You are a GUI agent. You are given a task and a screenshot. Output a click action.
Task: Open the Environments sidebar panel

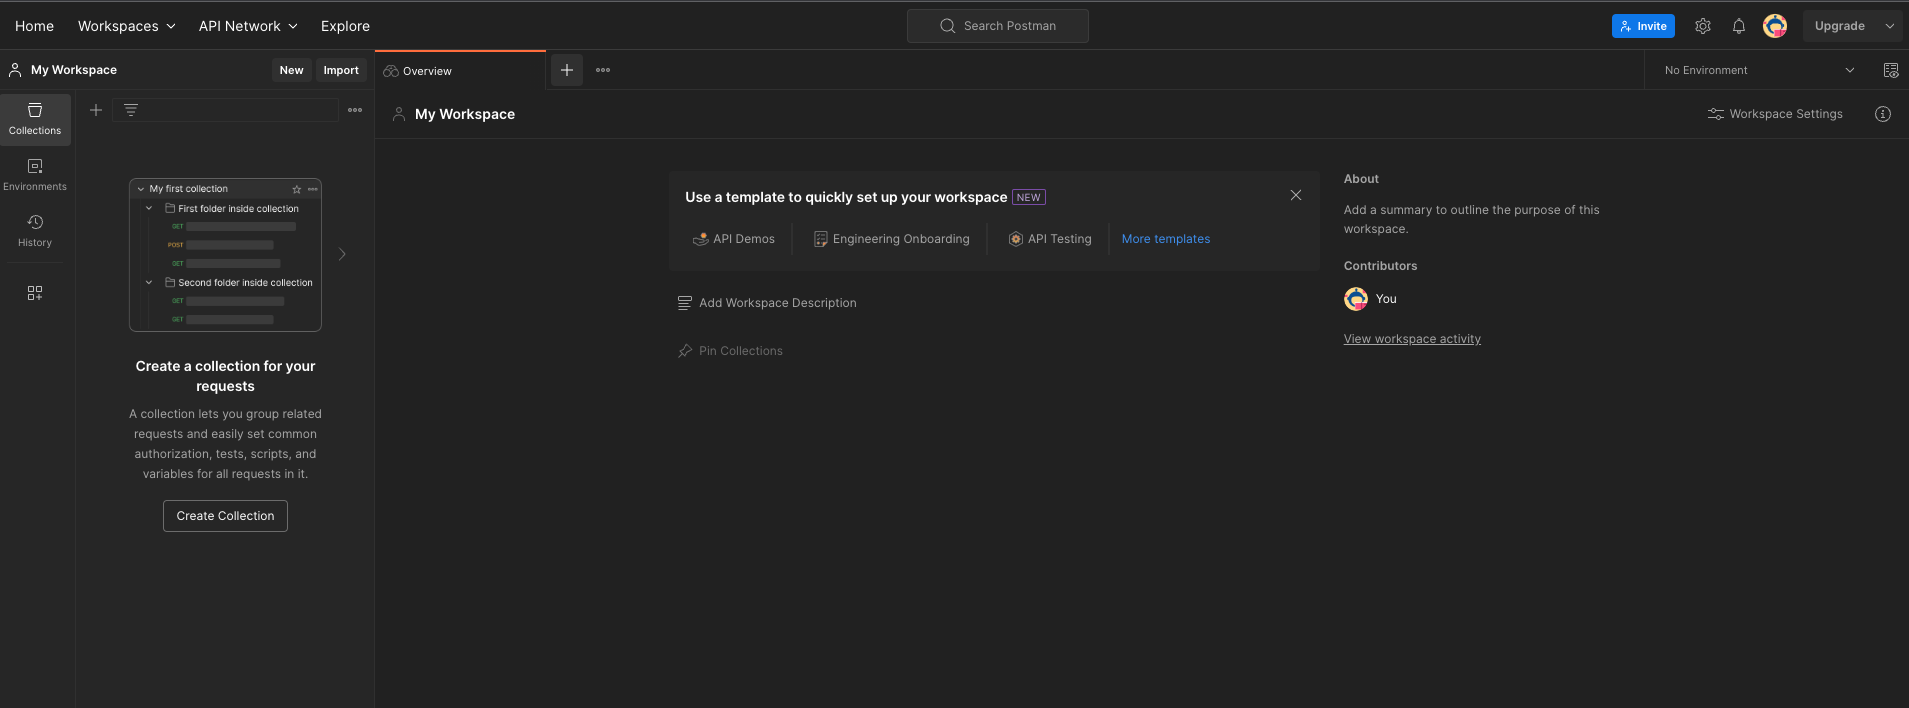point(35,175)
